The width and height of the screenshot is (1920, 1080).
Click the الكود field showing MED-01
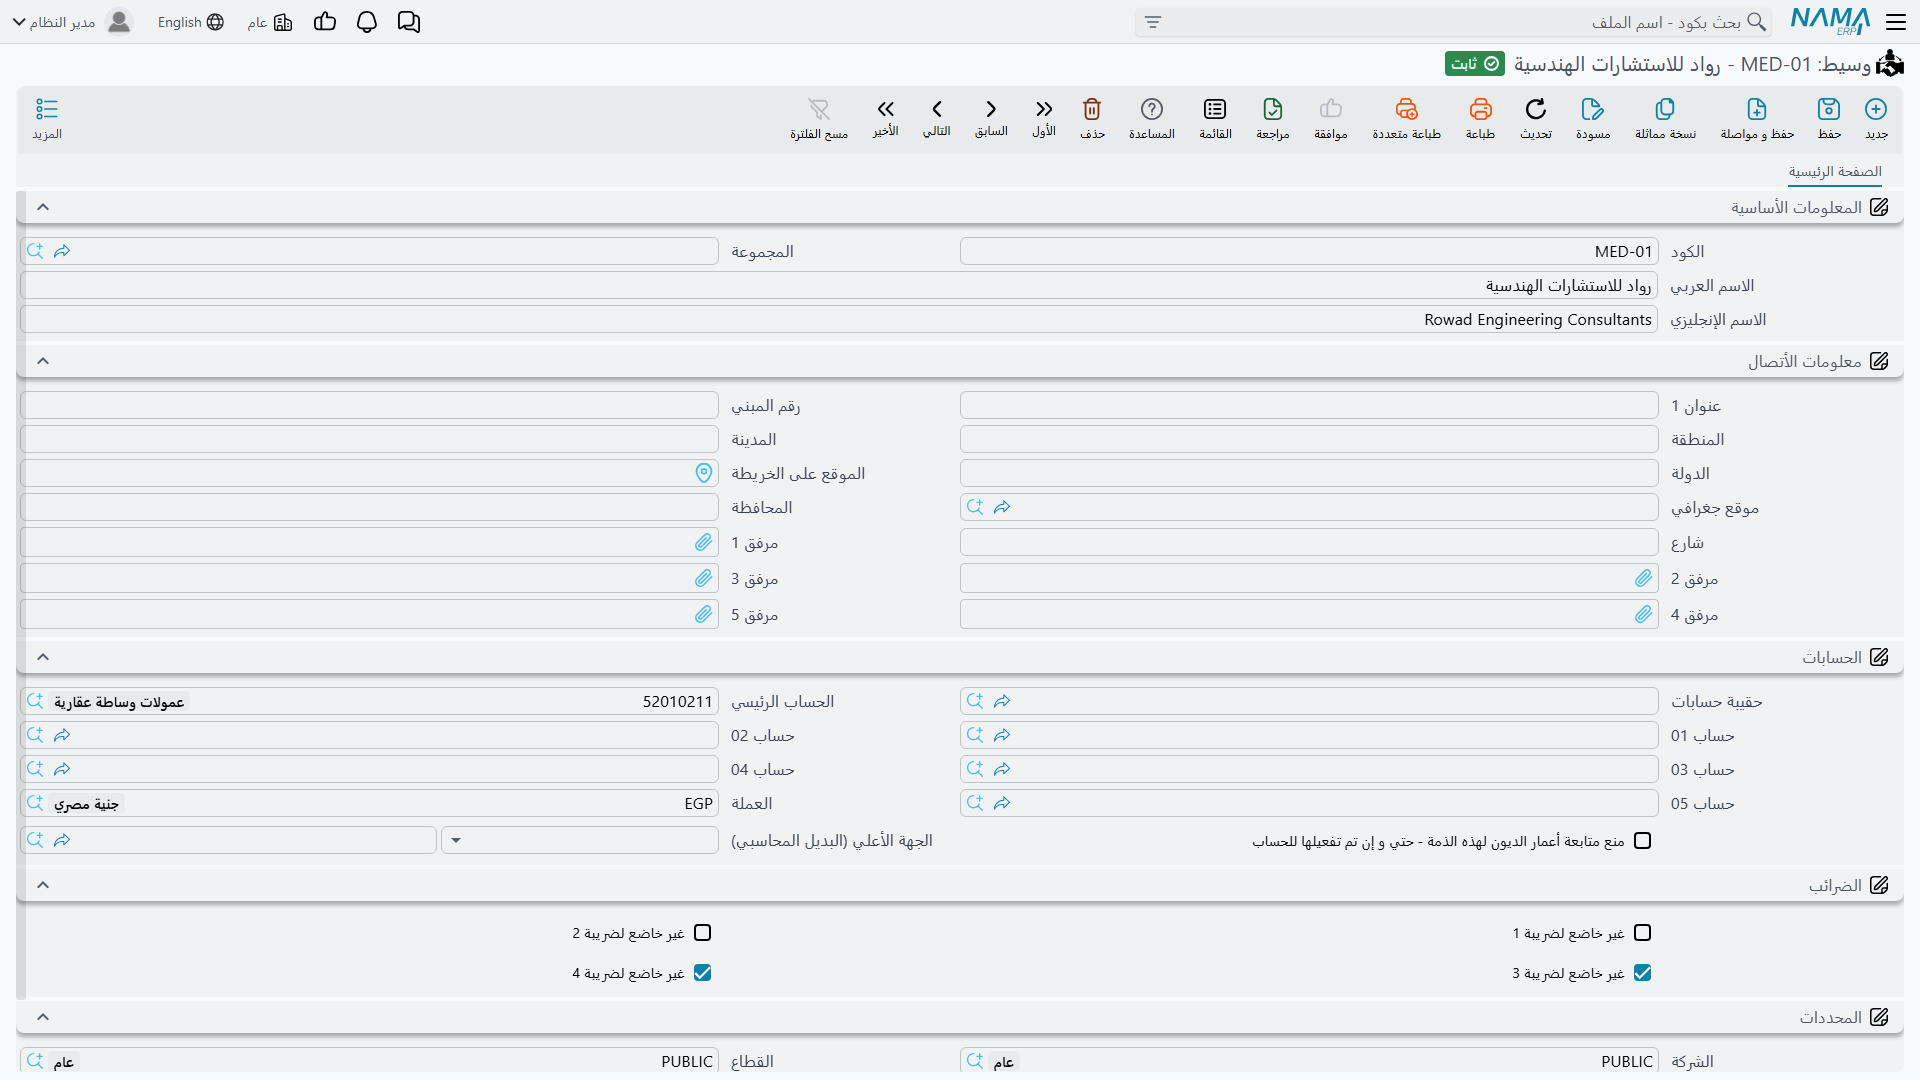1309,251
